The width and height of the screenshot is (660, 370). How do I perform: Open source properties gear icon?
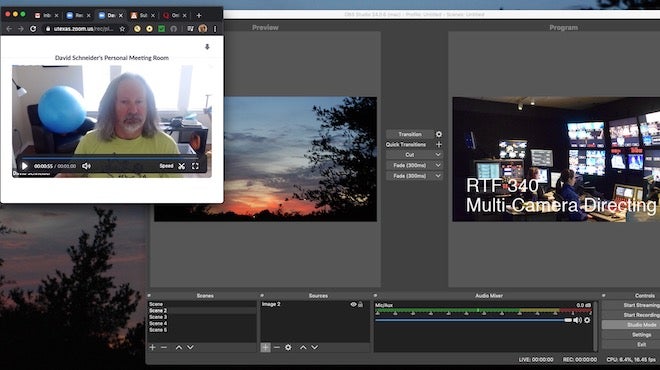[x=288, y=347]
